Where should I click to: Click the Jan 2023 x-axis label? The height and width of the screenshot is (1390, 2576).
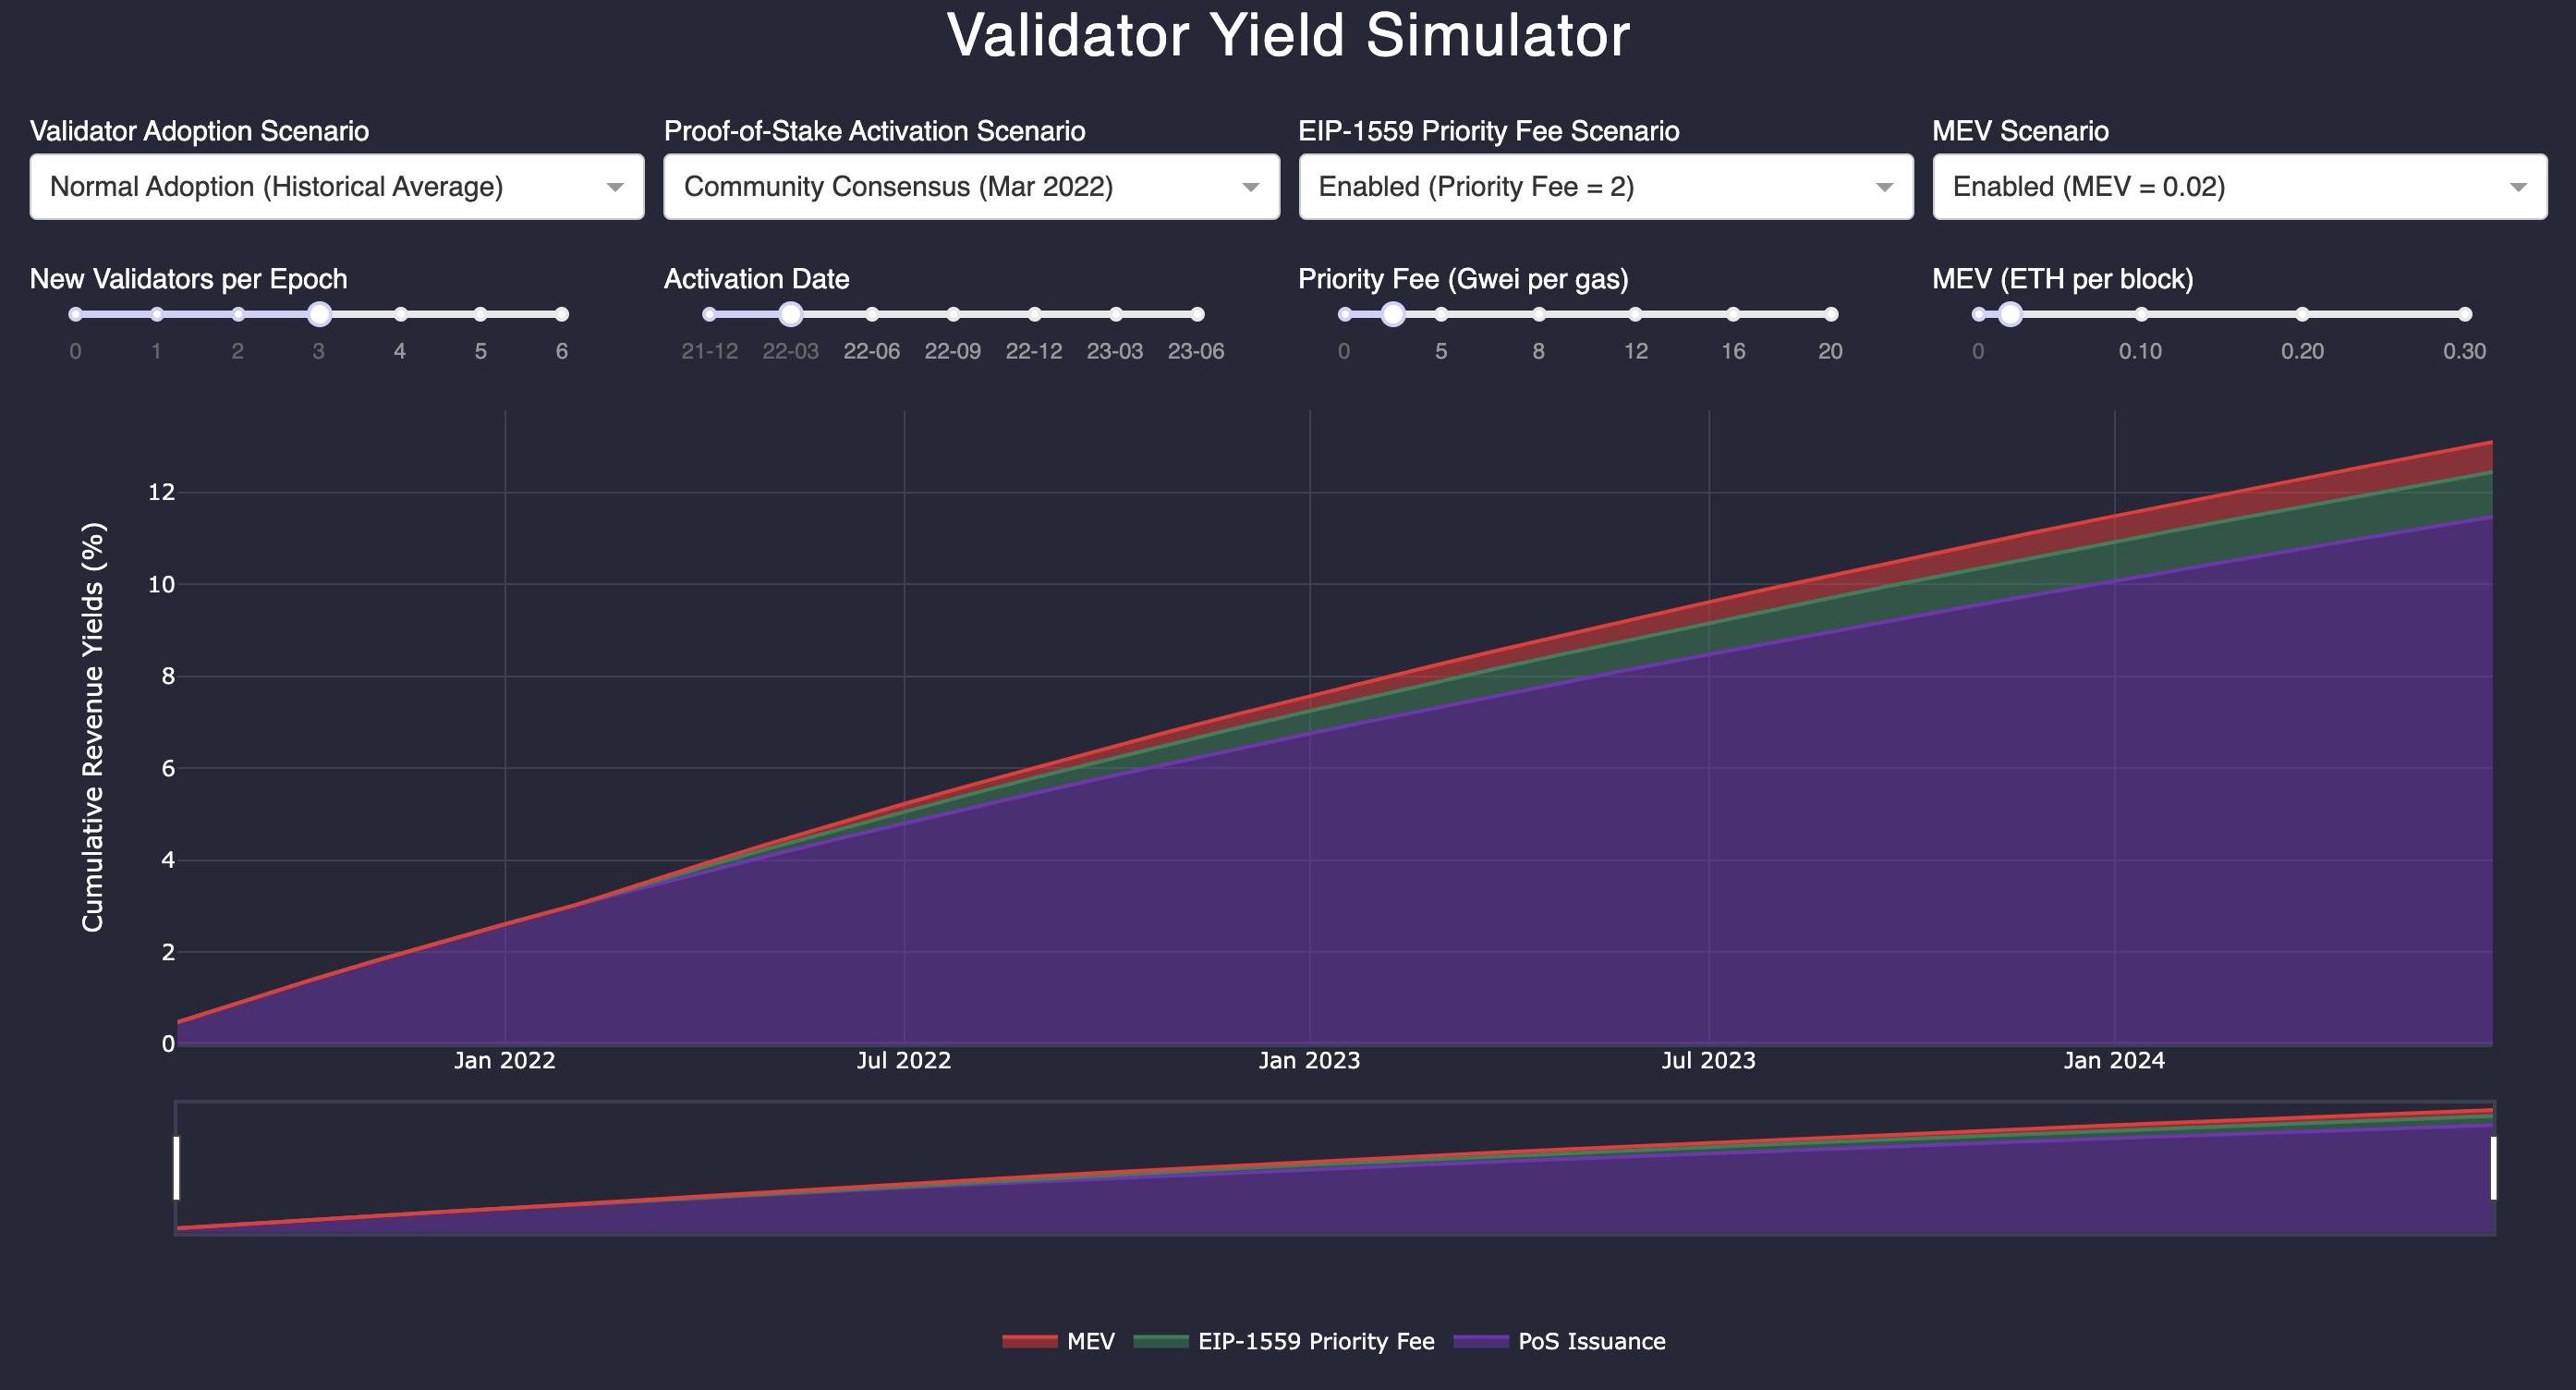click(x=1309, y=1061)
